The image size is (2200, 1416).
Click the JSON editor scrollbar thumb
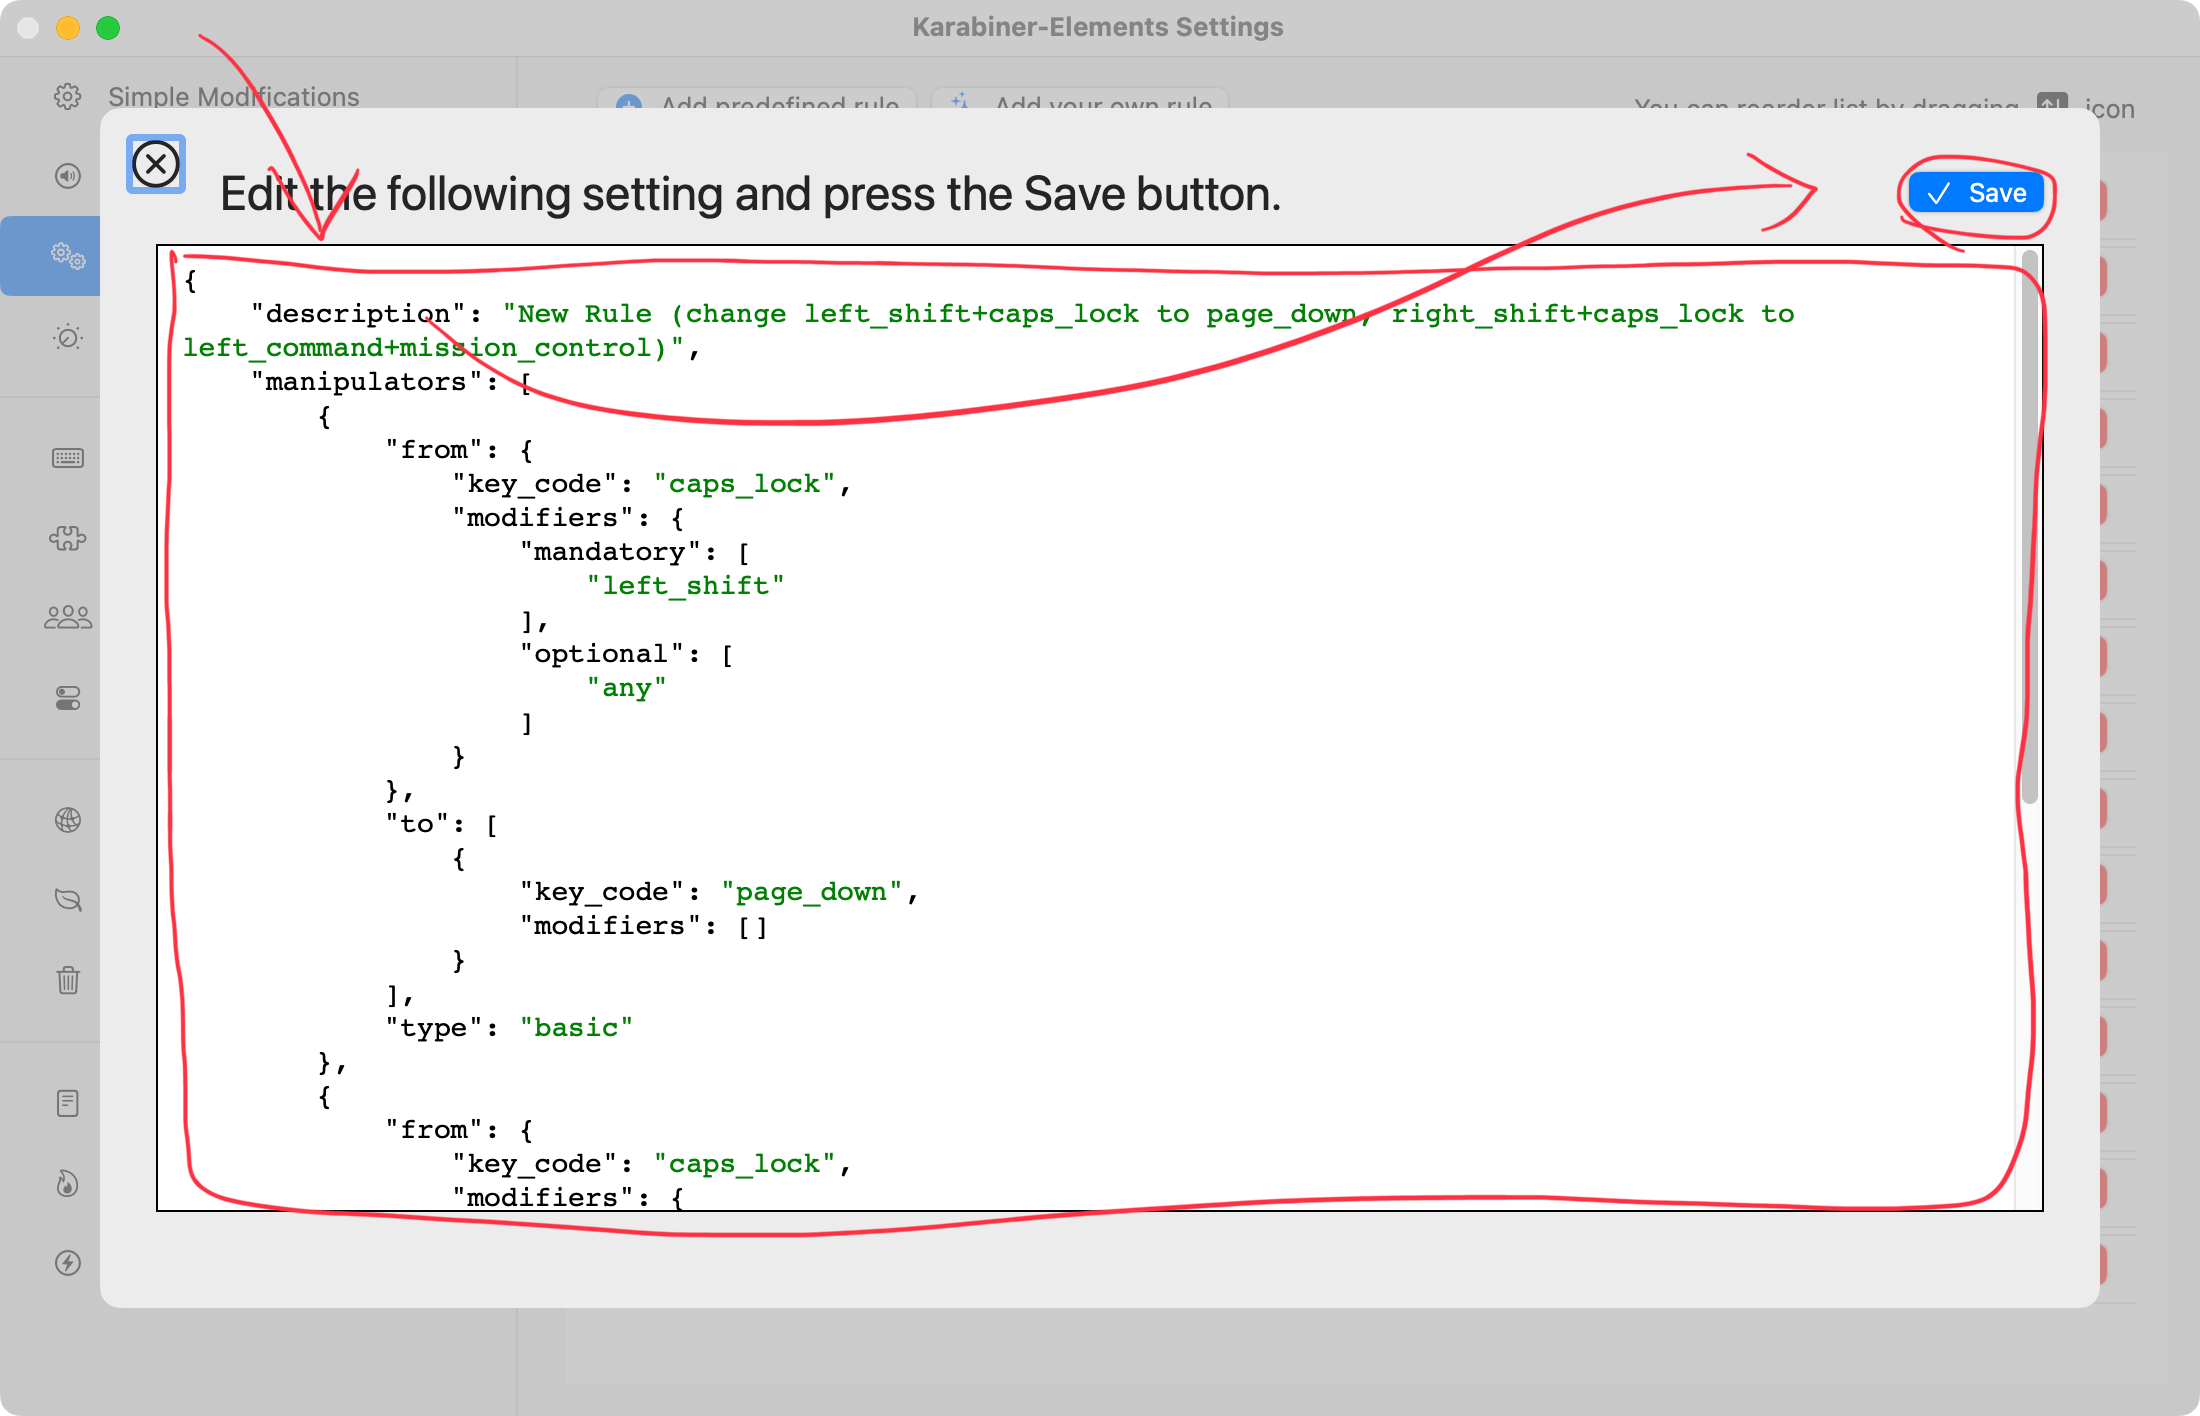click(x=2030, y=527)
